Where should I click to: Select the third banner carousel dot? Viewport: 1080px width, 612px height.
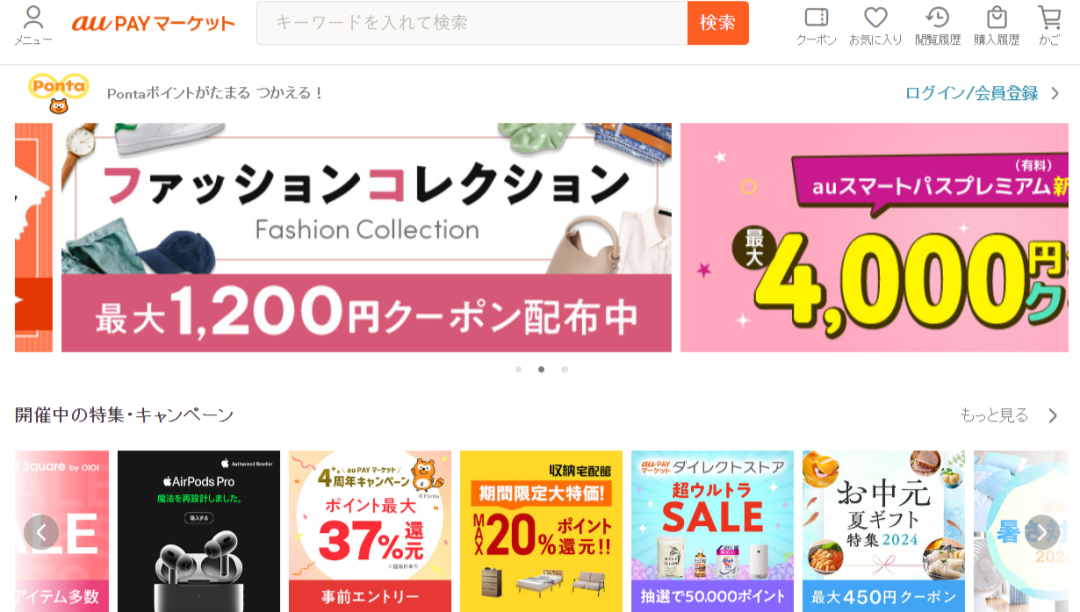tap(564, 370)
